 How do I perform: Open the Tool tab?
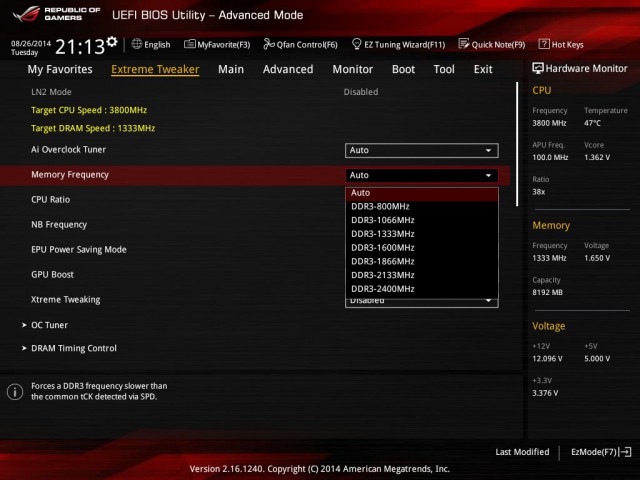(x=444, y=69)
